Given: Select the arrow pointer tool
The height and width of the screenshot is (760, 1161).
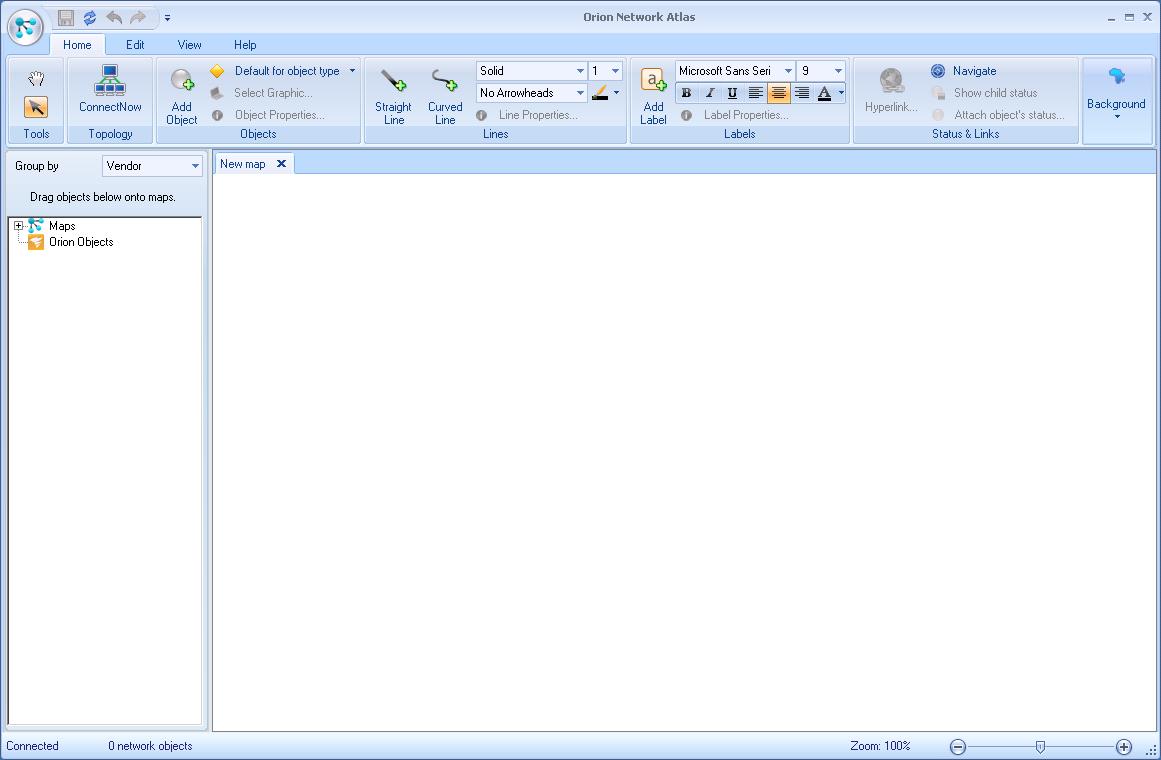Looking at the screenshot, I should [x=36, y=107].
